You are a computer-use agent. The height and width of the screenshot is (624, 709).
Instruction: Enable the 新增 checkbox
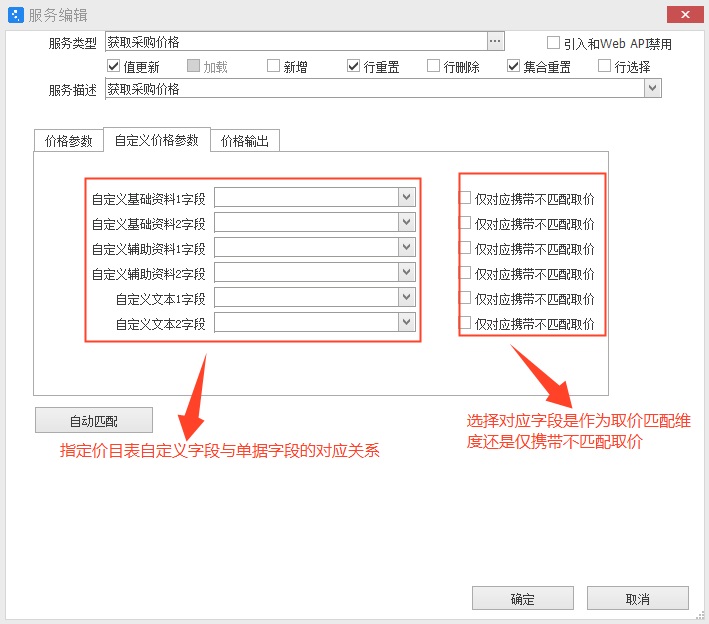[x=274, y=67]
